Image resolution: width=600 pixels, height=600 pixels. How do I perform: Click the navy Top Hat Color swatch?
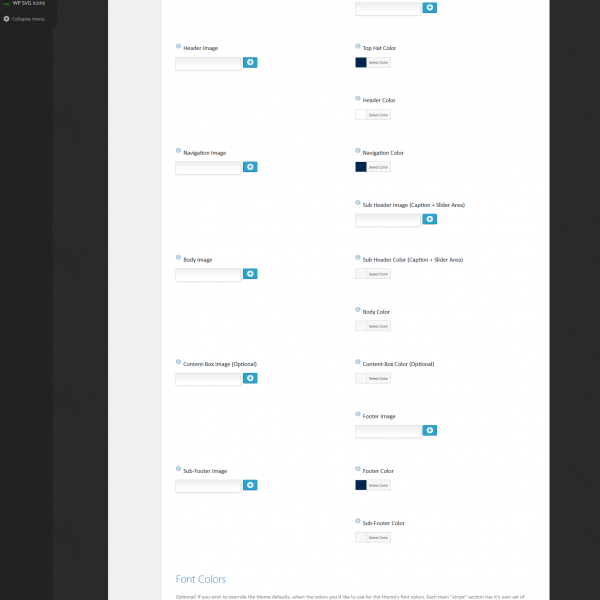click(361, 62)
